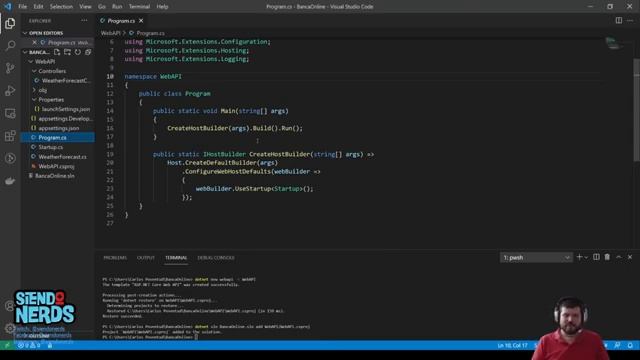Viewport: 640px width, 360px height.
Task: Collapse the Controllers folder
Action: pyautogui.click(x=35, y=71)
